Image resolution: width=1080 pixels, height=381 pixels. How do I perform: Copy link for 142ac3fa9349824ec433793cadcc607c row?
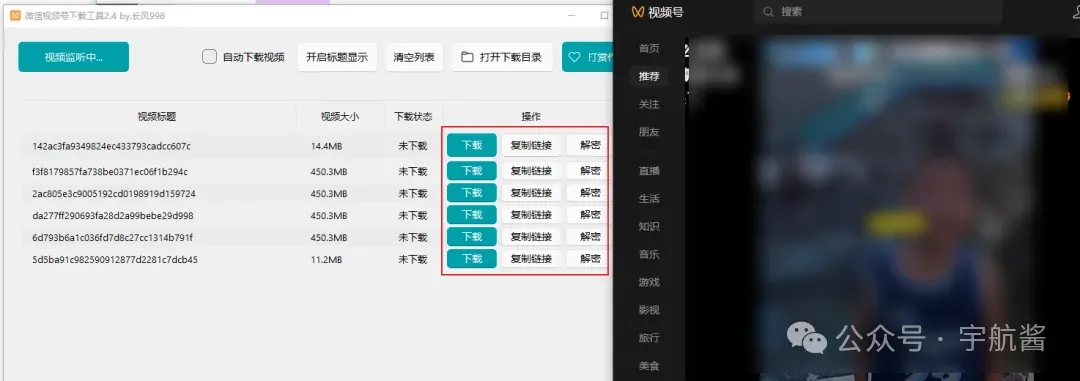pyautogui.click(x=531, y=145)
